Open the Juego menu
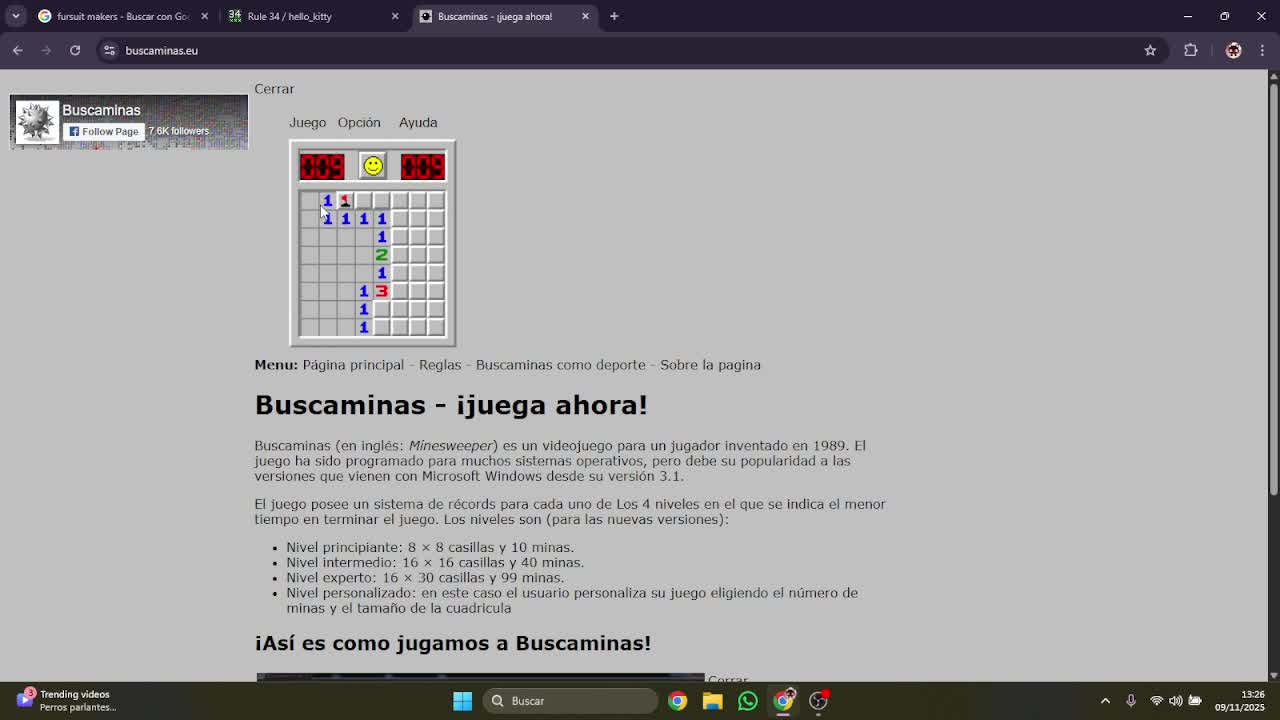Image resolution: width=1280 pixels, height=720 pixels. click(307, 122)
